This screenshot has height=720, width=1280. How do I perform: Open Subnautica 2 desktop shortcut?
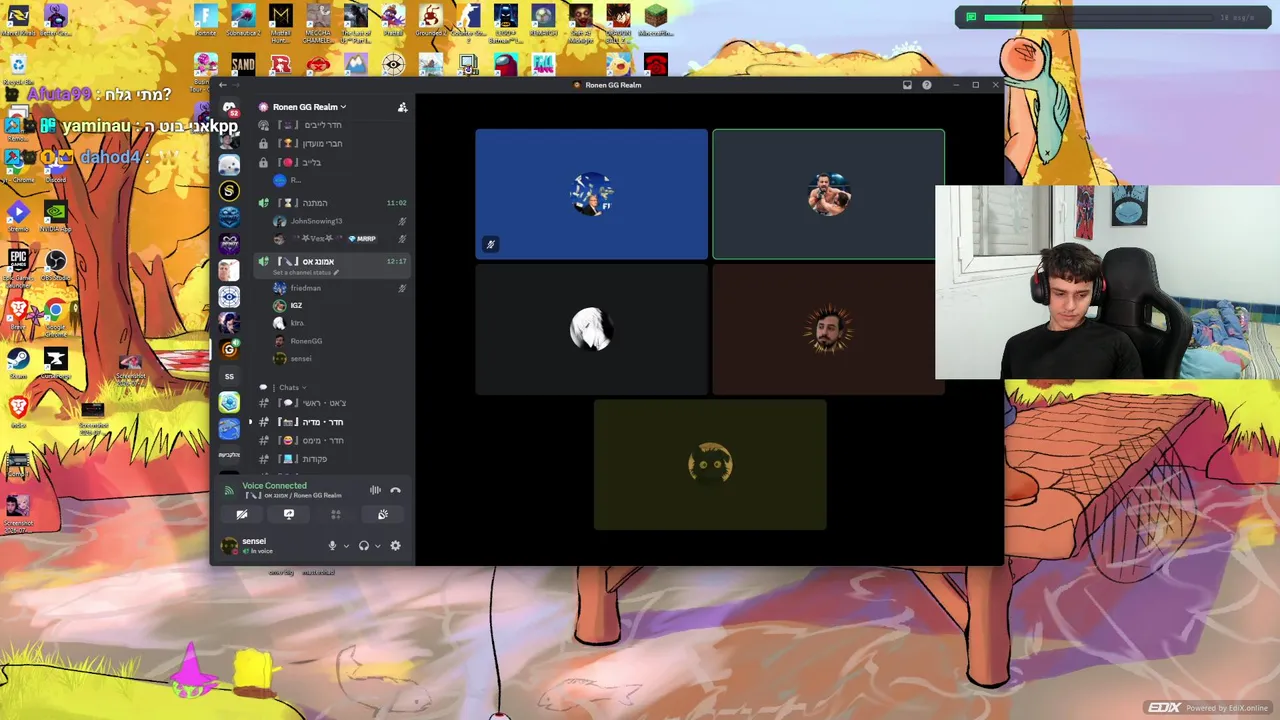pos(243,21)
